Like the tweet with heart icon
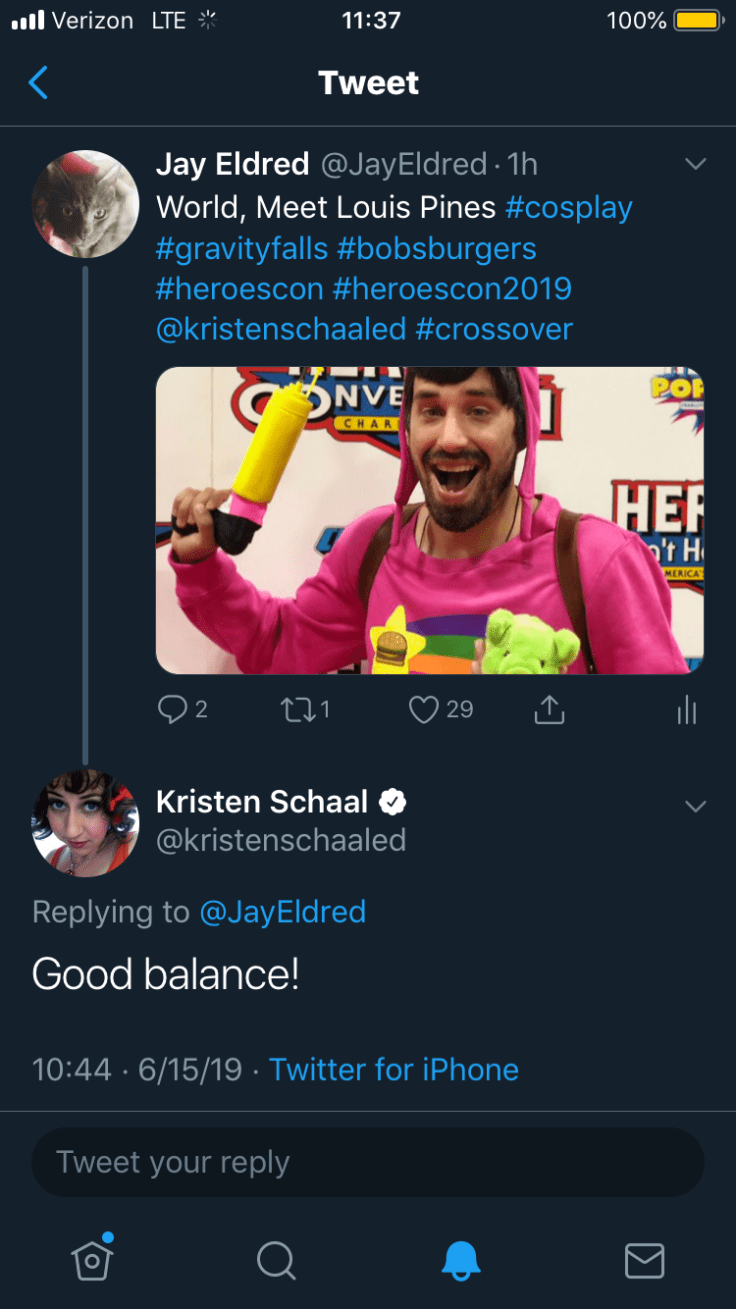Screen dimensions: 736x1309 pyautogui.click(x=425, y=709)
